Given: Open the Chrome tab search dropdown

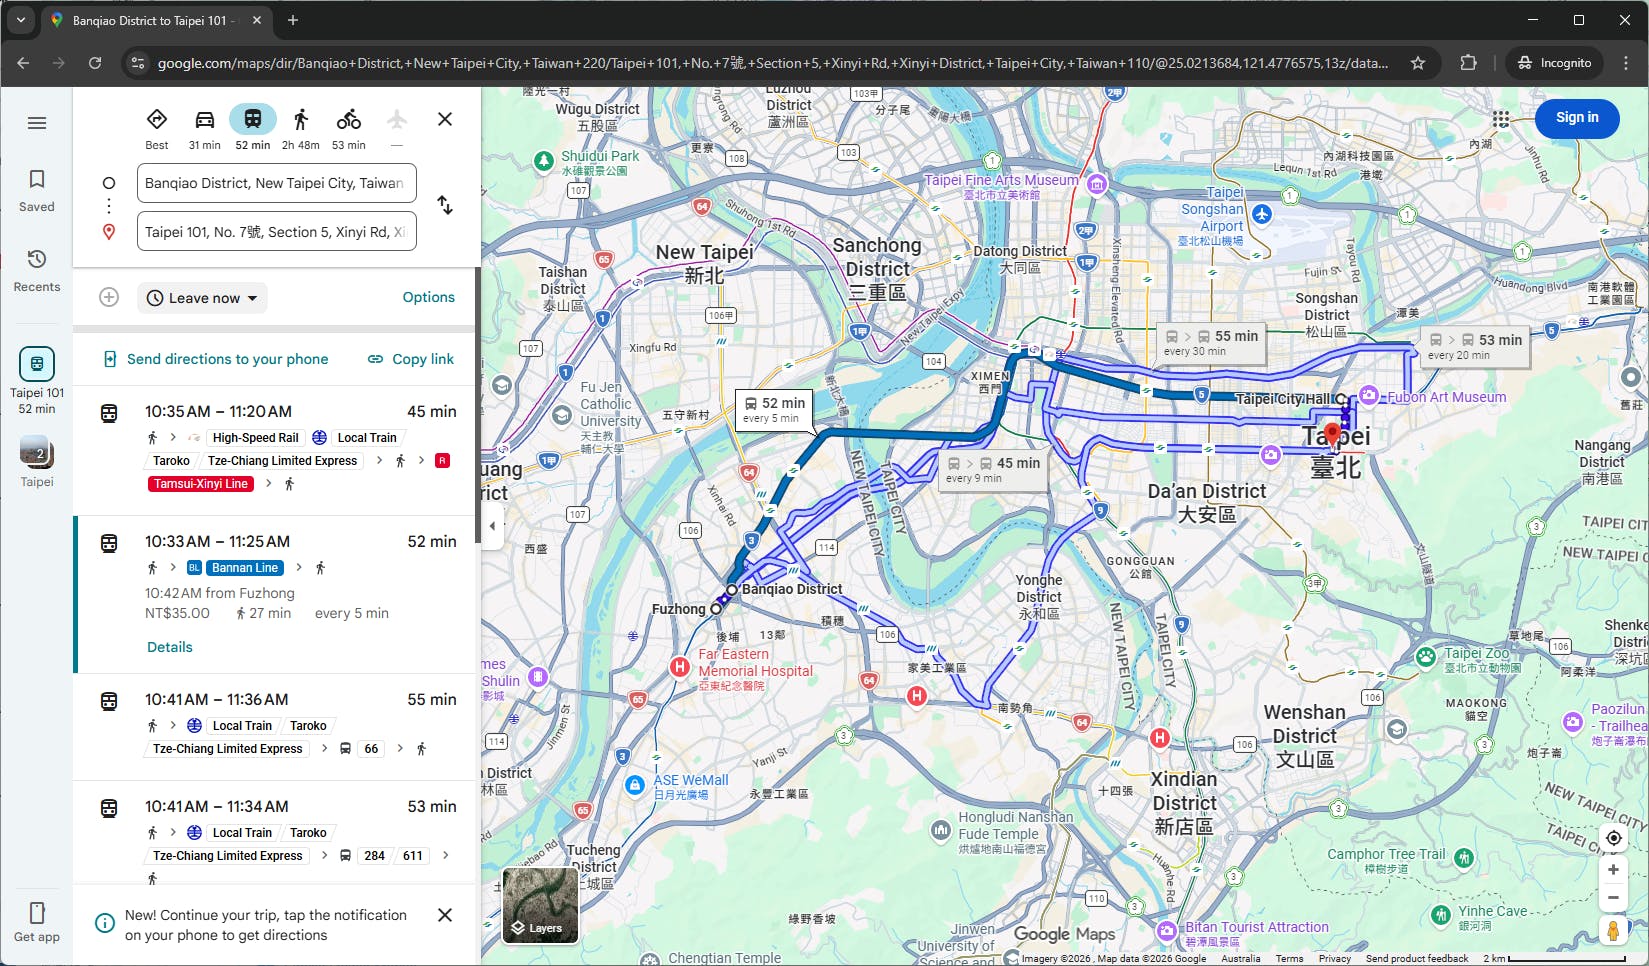Looking at the screenshot, I should 20,20.
